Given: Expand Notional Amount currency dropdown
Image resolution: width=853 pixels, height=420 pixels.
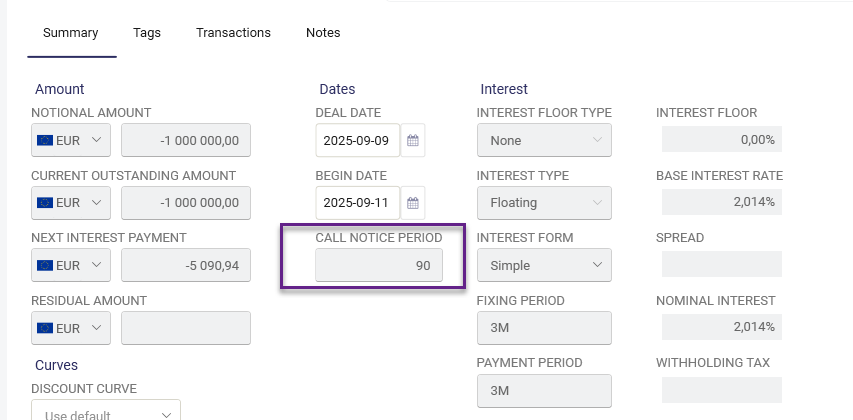Looking at the screenshot, I should tap(71, 141).
